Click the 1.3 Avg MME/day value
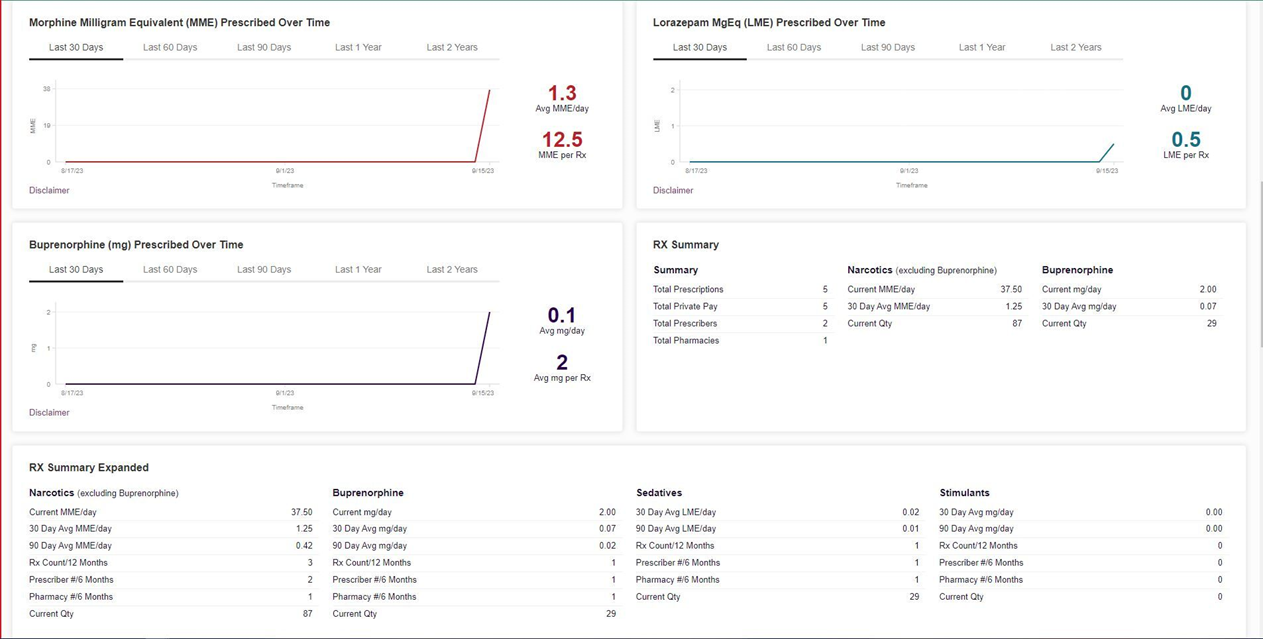 (x=562, y=93)
